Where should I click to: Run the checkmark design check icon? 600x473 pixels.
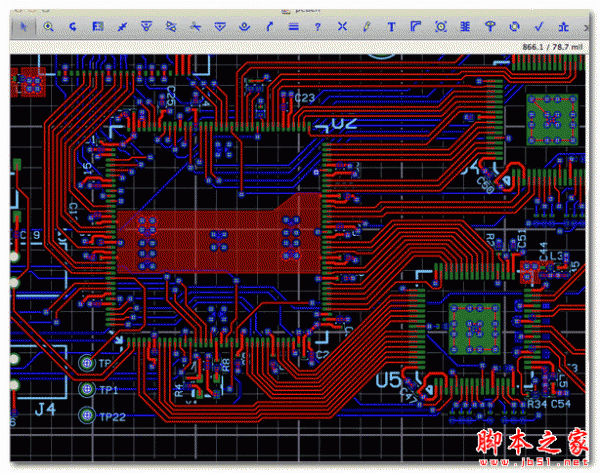[539, 27]
